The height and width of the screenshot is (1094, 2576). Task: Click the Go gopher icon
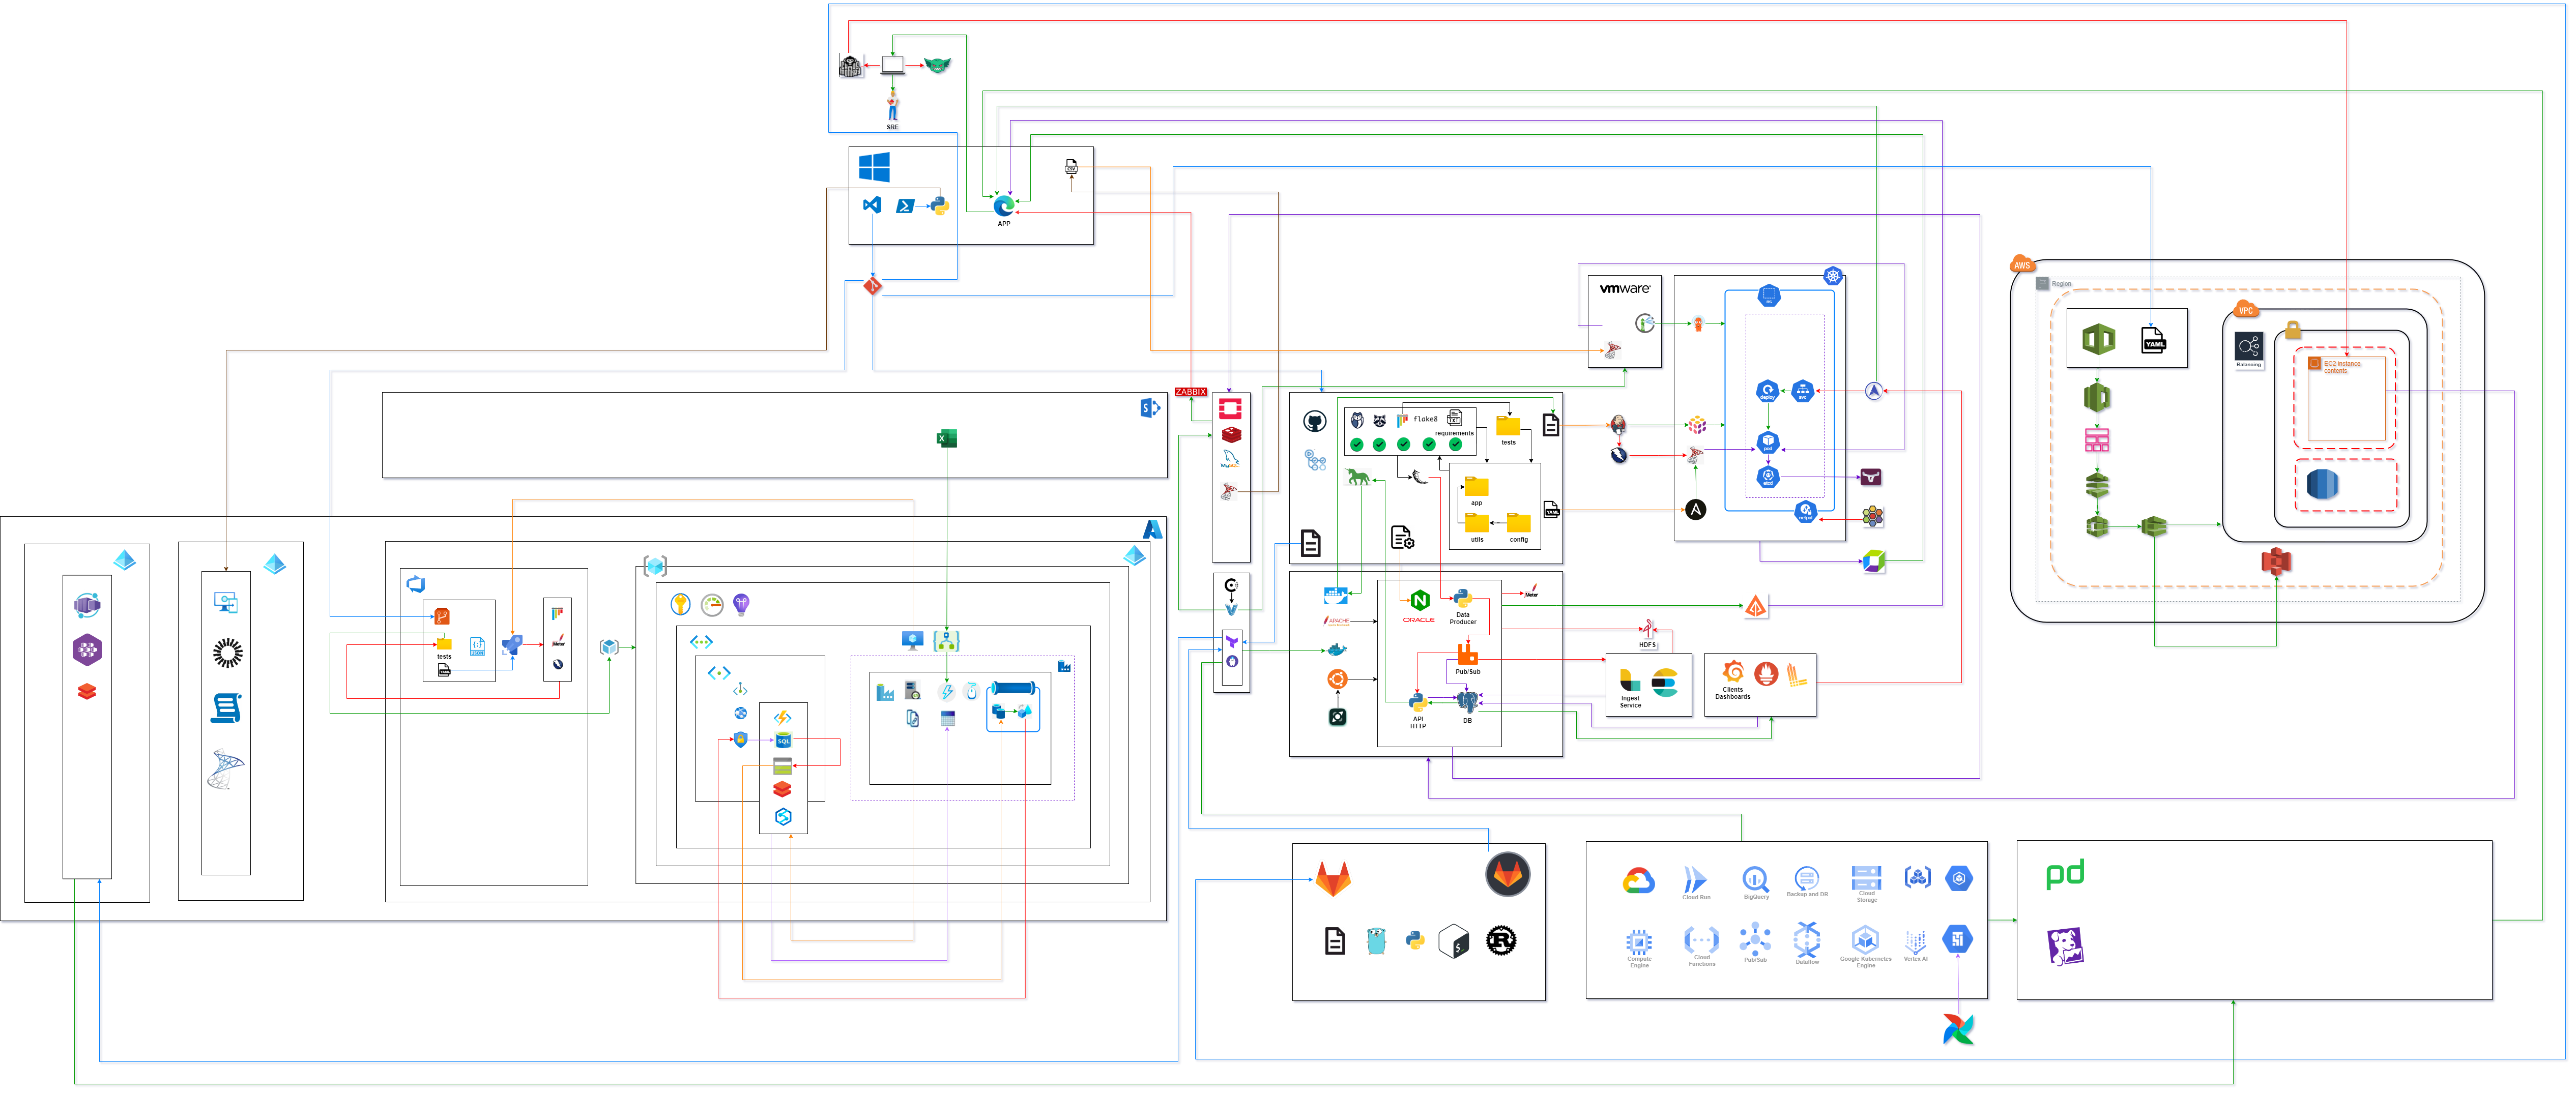click(1377, 940)
